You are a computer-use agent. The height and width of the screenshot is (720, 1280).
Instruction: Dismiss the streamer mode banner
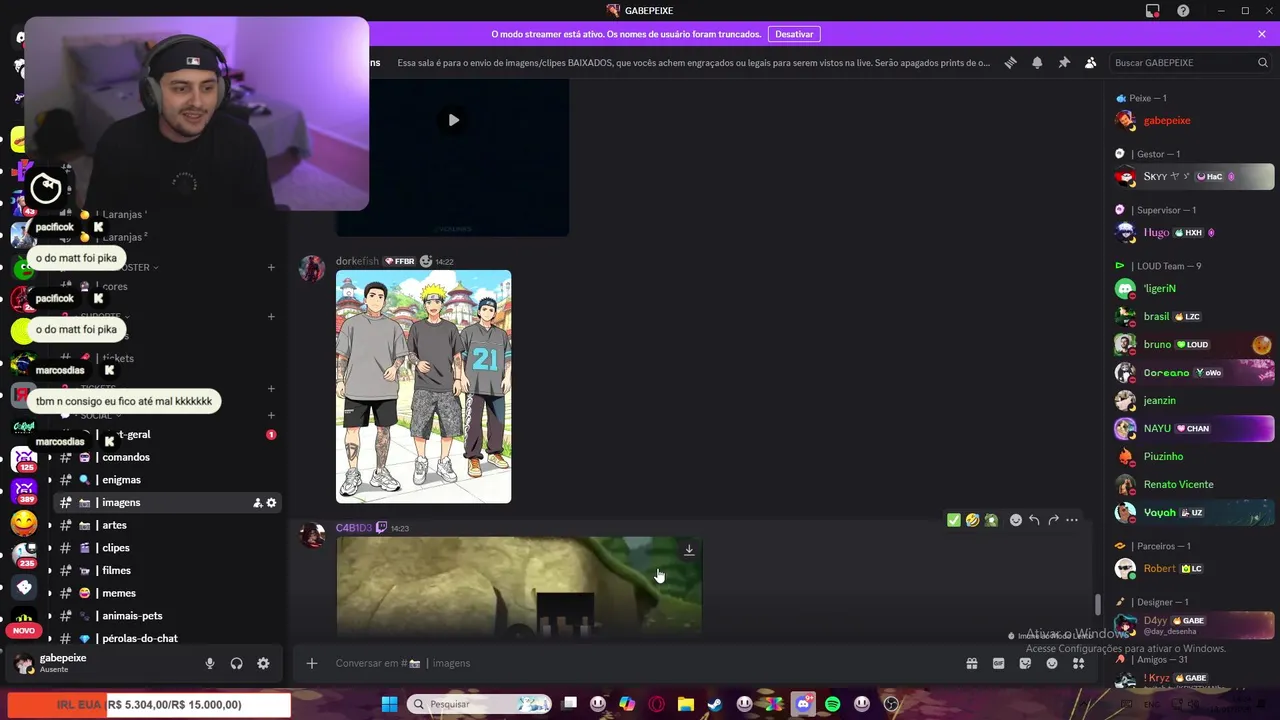coord(1262,34)
